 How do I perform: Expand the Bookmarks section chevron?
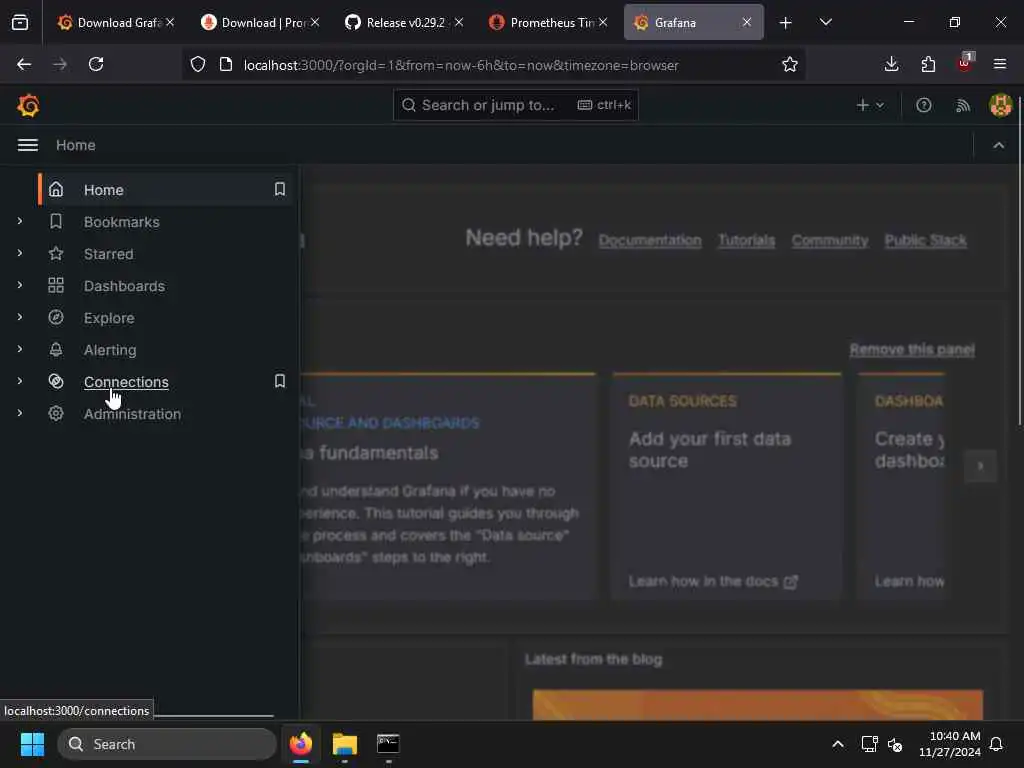(x=20, y=221)
